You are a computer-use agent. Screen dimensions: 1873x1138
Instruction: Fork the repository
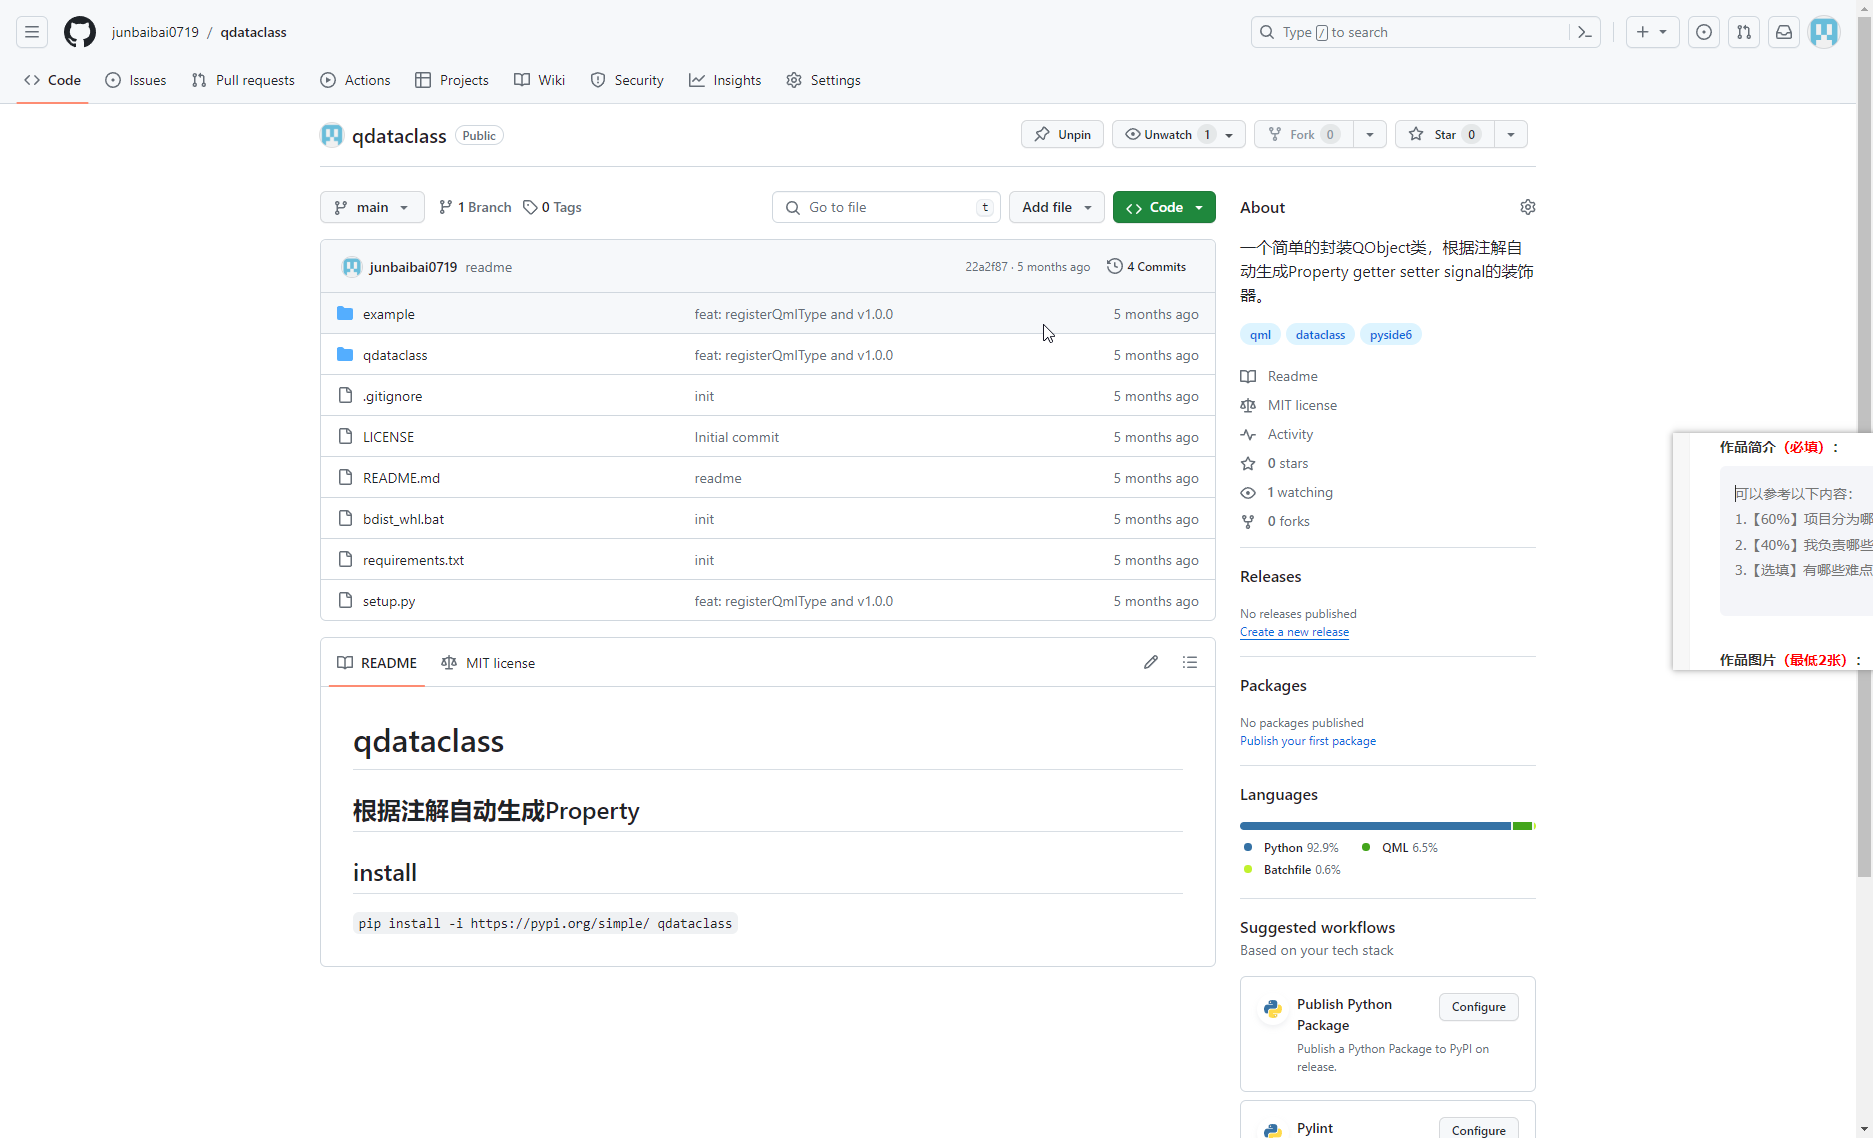(1304, 134)
